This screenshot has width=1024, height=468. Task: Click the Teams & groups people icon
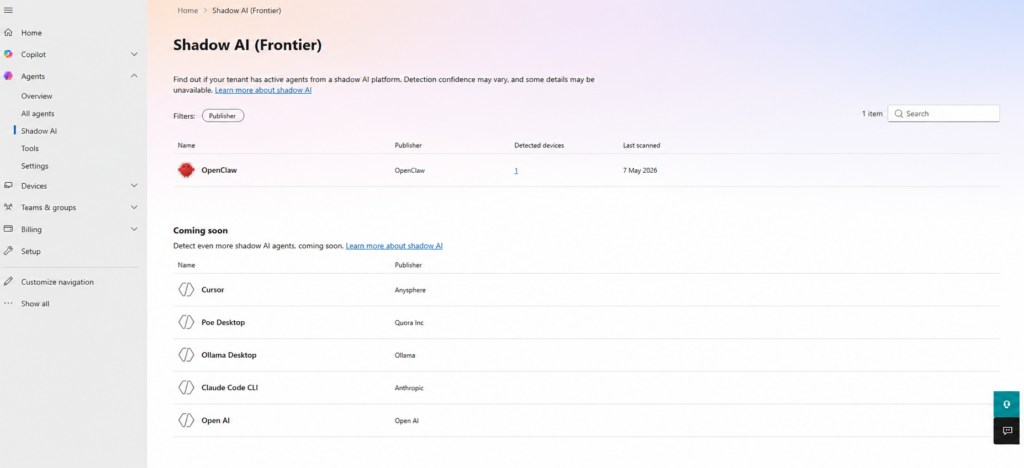tap(8, 208)
